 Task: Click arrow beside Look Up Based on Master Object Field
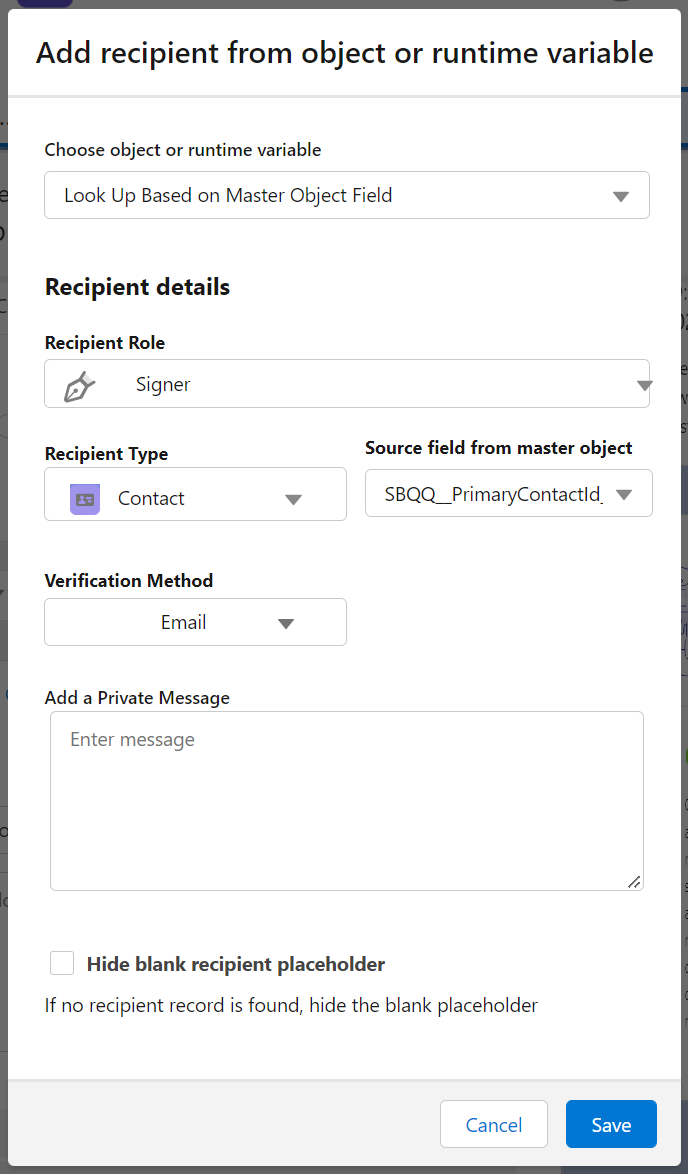pos(621,196)
